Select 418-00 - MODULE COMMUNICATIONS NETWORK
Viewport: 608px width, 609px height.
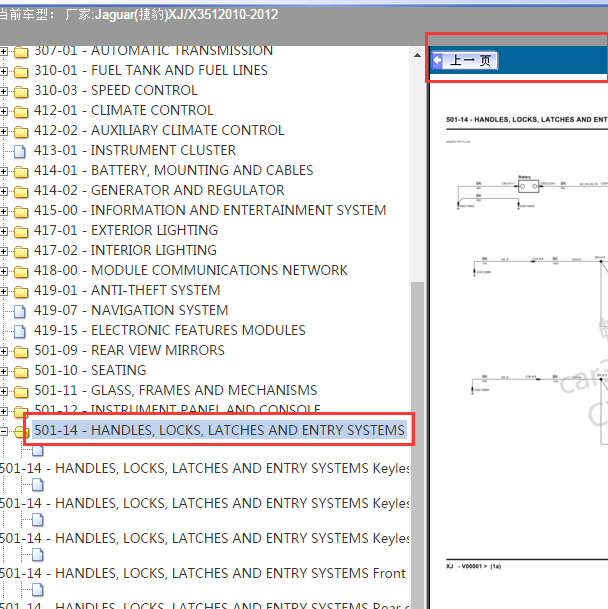click(x=191, y=270)
